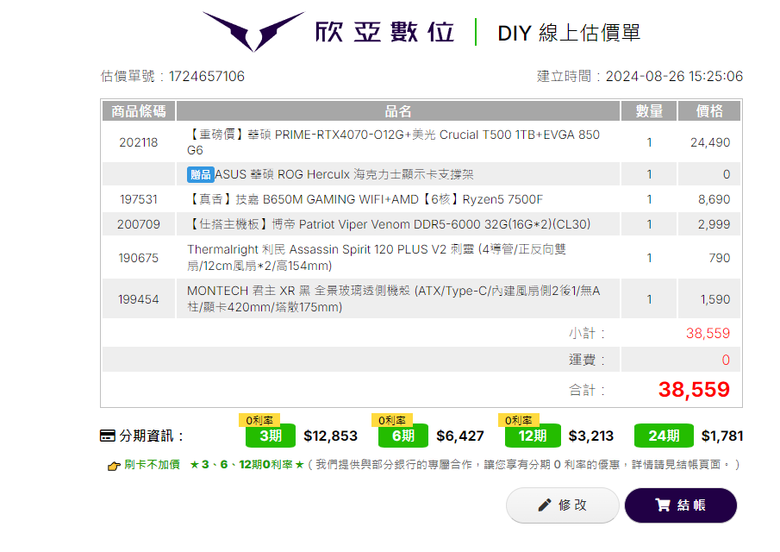This screenshot has height=552, width=780.
Task: Click product barcode 190675
Action: [138, 258]
